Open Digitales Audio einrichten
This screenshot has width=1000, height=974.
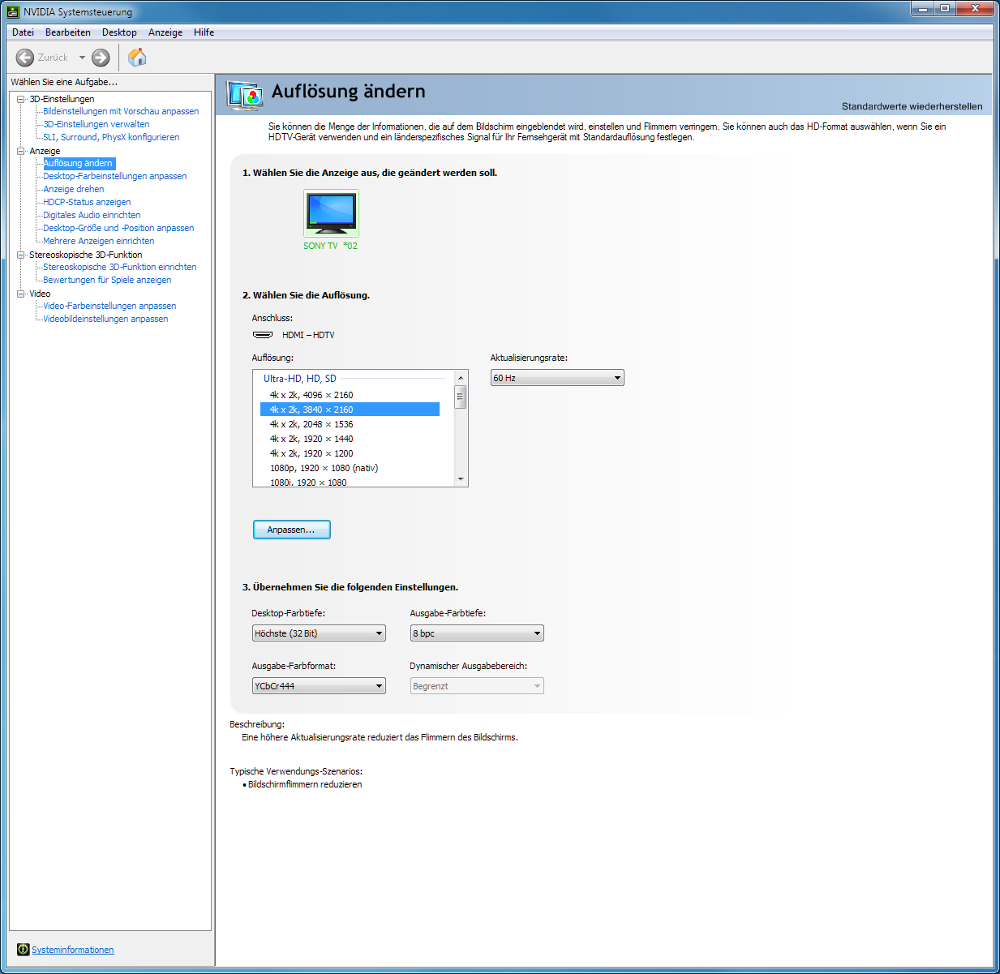point(92,215)
